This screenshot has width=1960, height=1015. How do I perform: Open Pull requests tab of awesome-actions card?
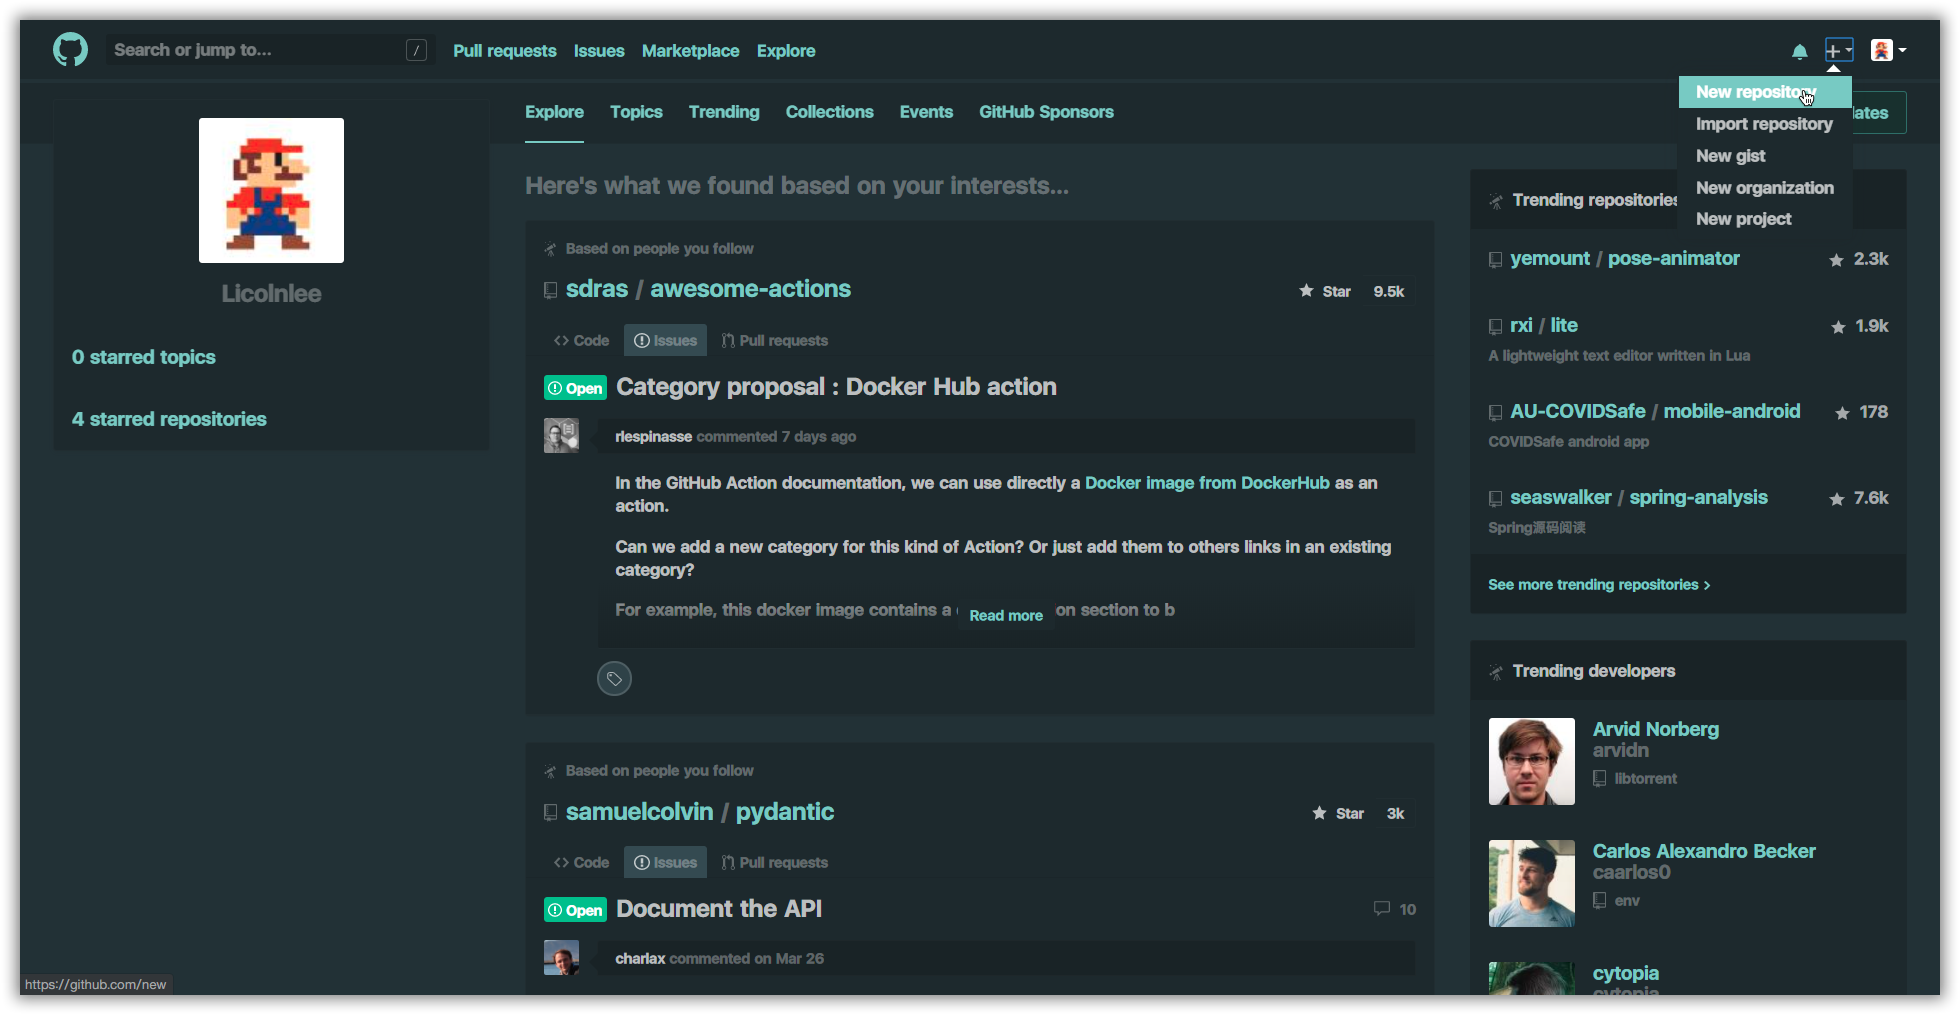[x=774, y=340]
